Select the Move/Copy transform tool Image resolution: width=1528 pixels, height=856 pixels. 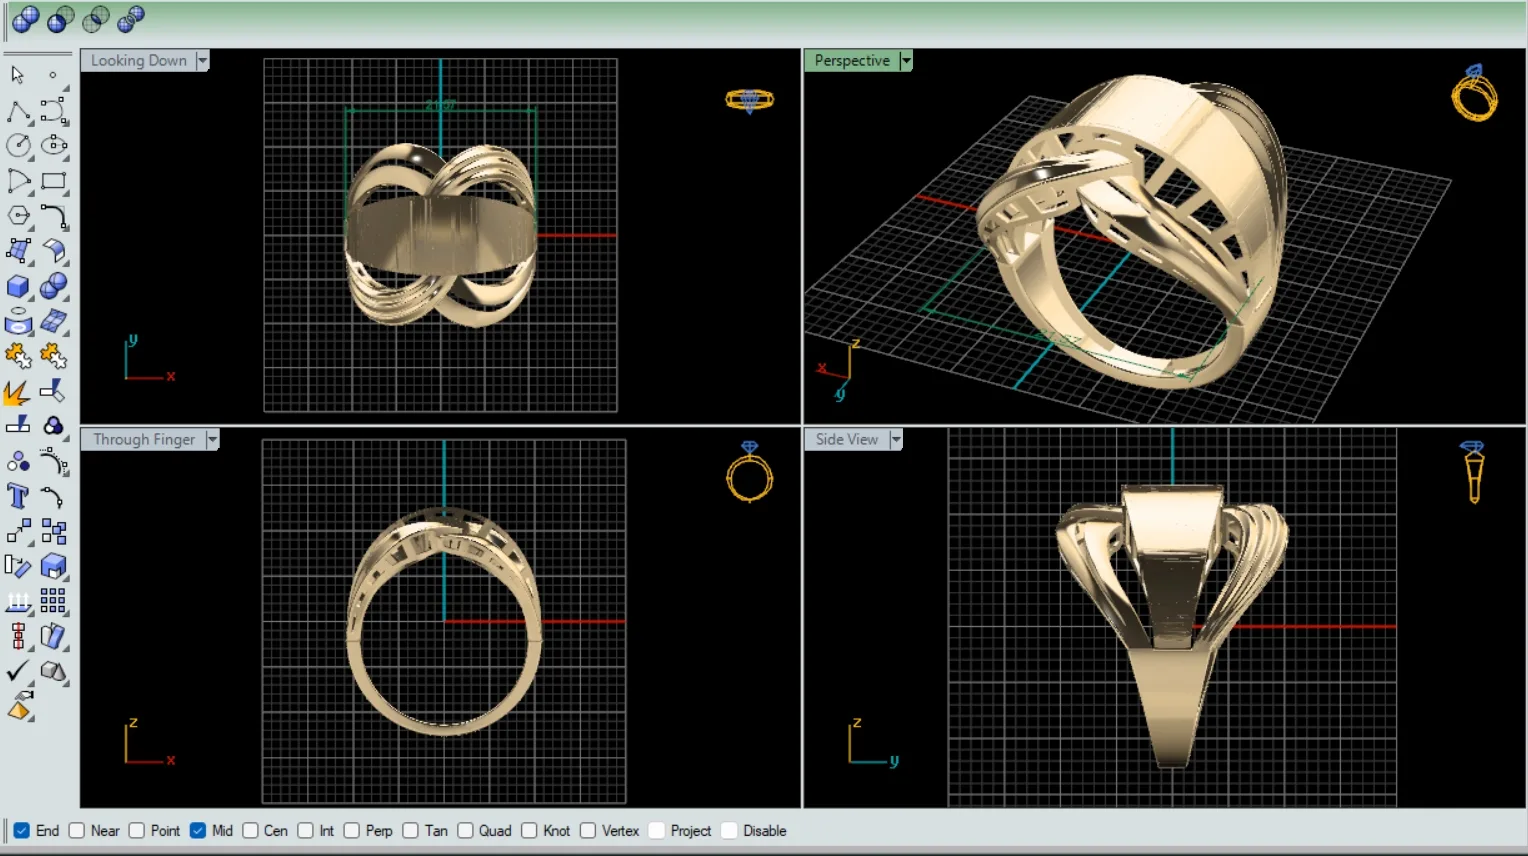pyautogui.click(x=18, y=531)
